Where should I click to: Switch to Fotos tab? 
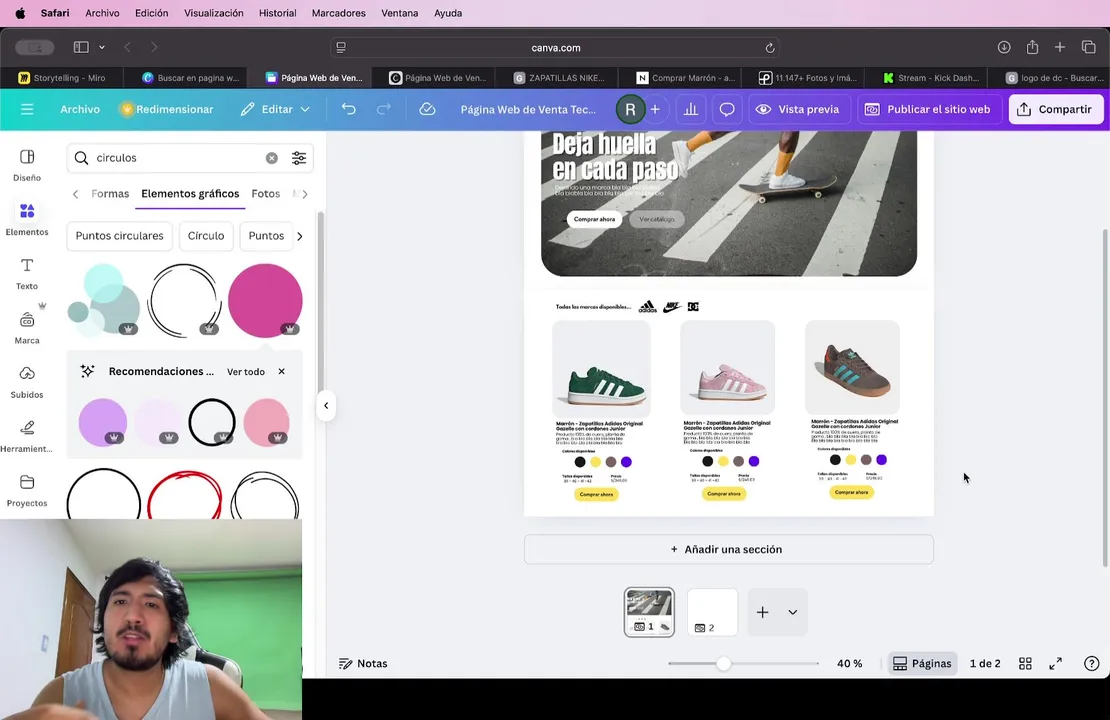pos(265,193)
